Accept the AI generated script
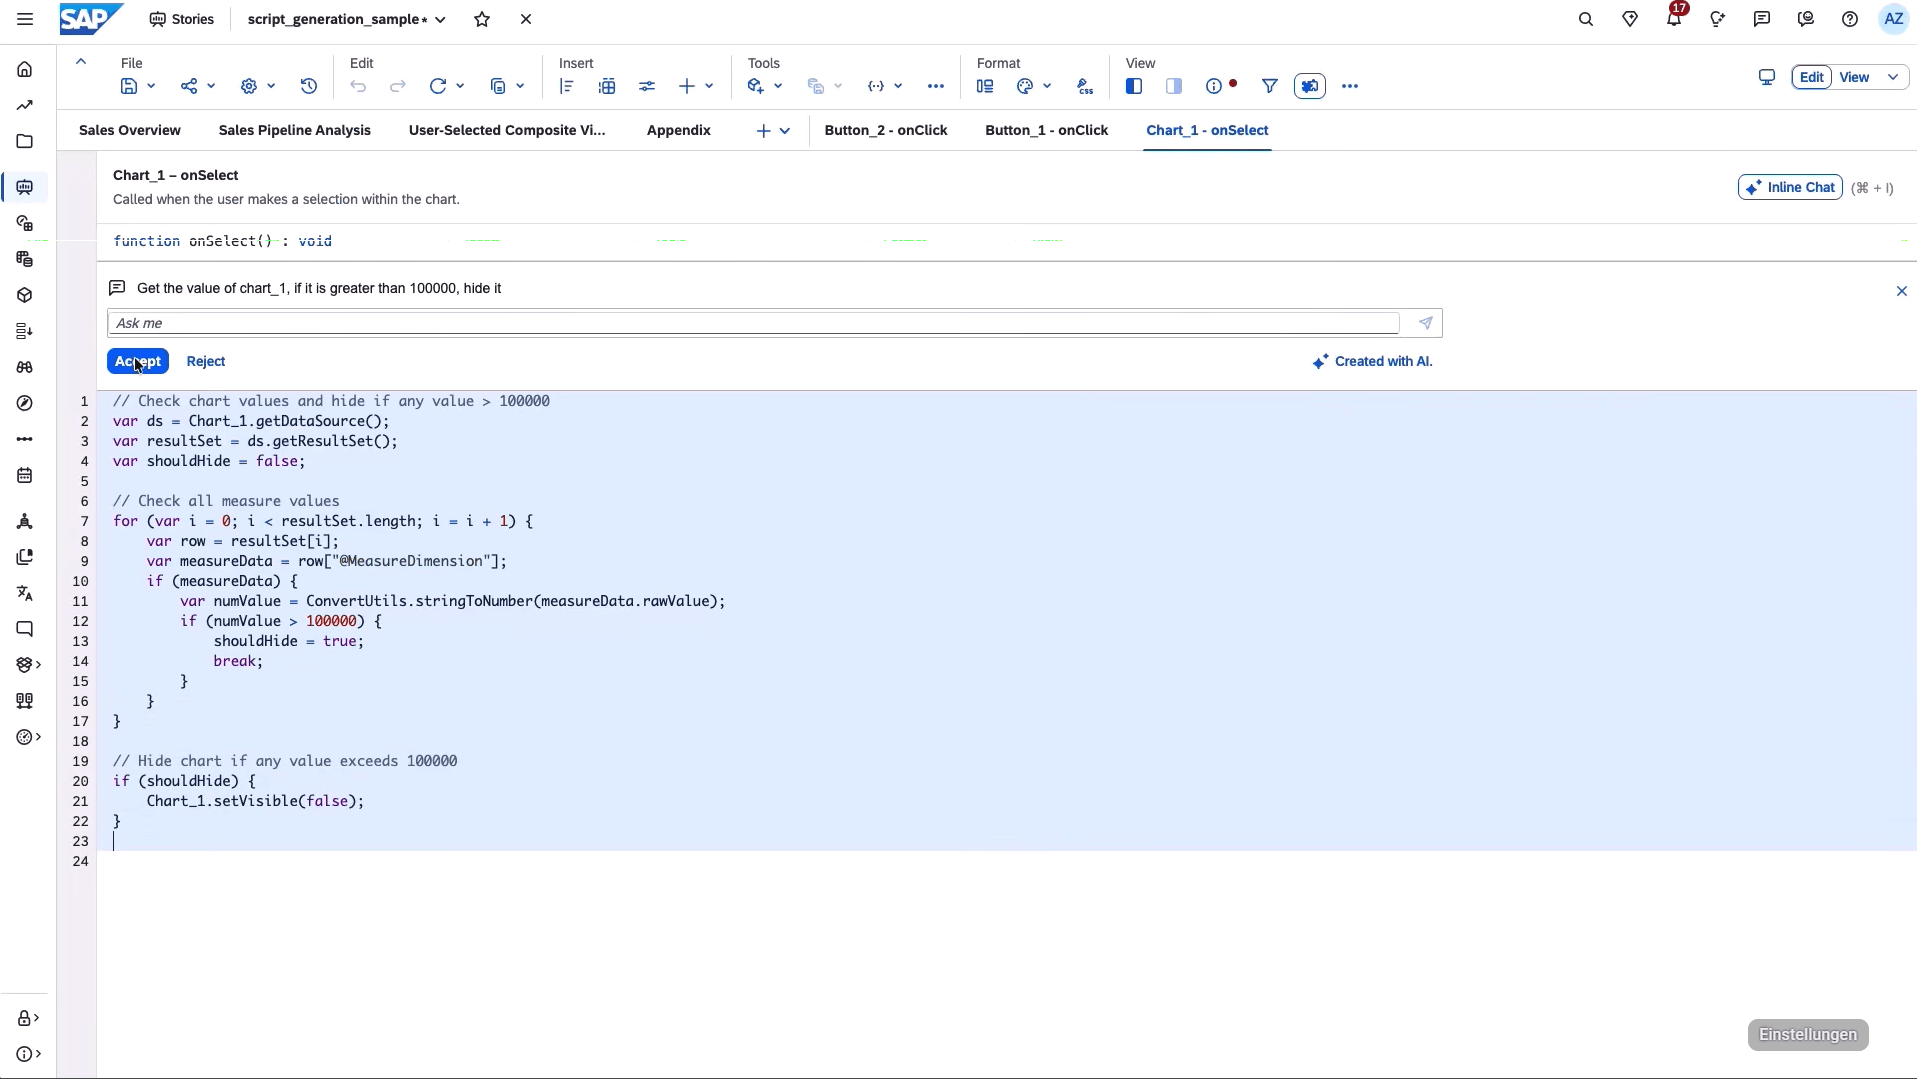Image resolution: width=1917 pixels, height=1079 pixels. 138,361
